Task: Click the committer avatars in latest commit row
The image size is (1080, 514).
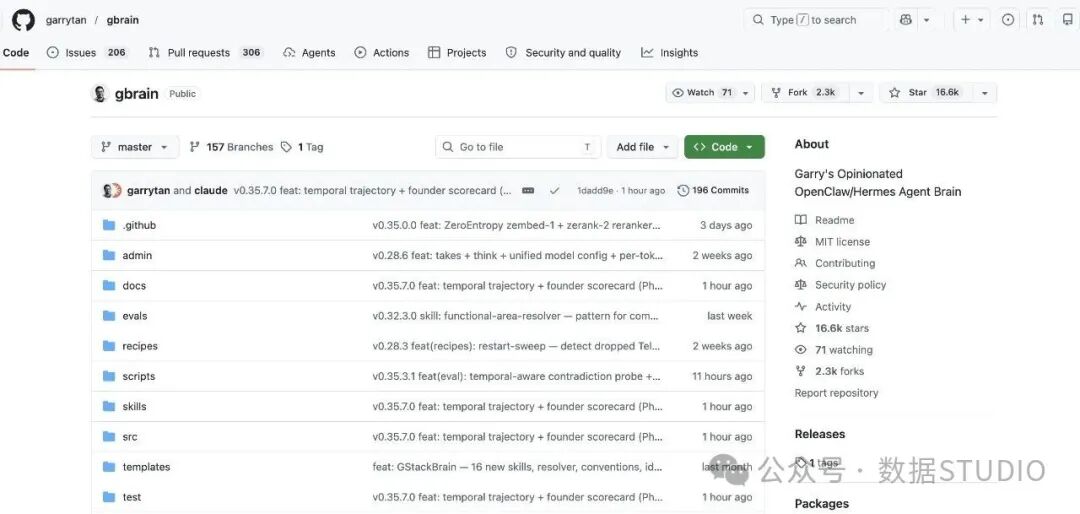Action: coord(112,191)
